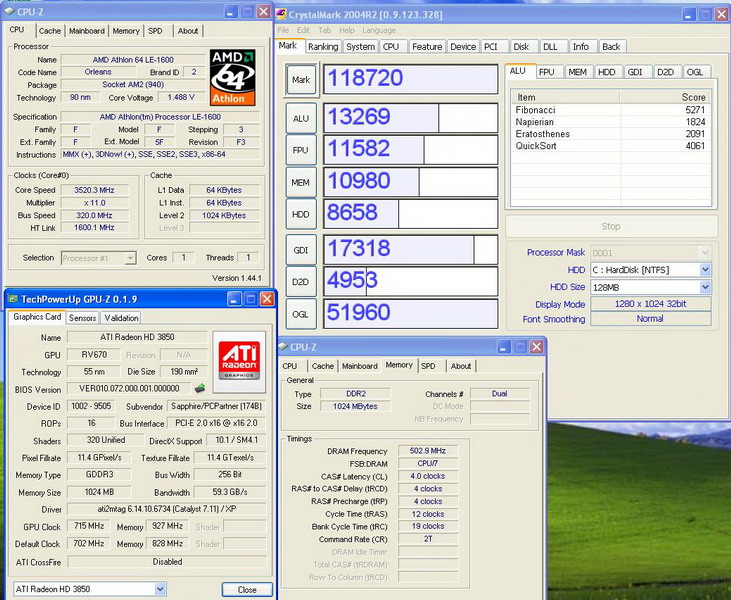Start the OGL benchmark square button

[300, 312]
